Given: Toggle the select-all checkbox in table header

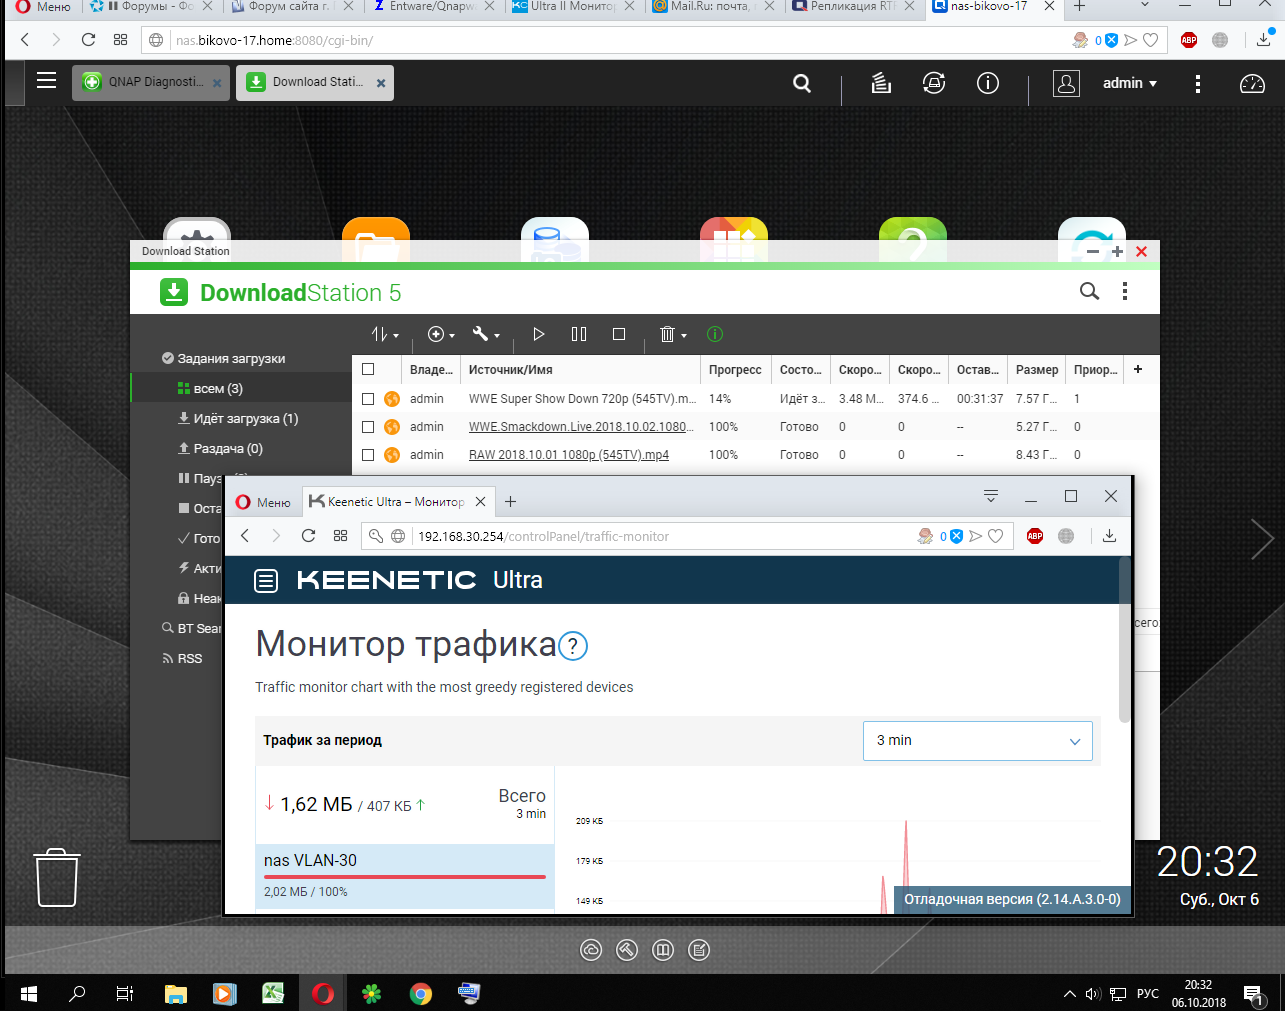Looking at the screenshot, I should tap(368, 369).
